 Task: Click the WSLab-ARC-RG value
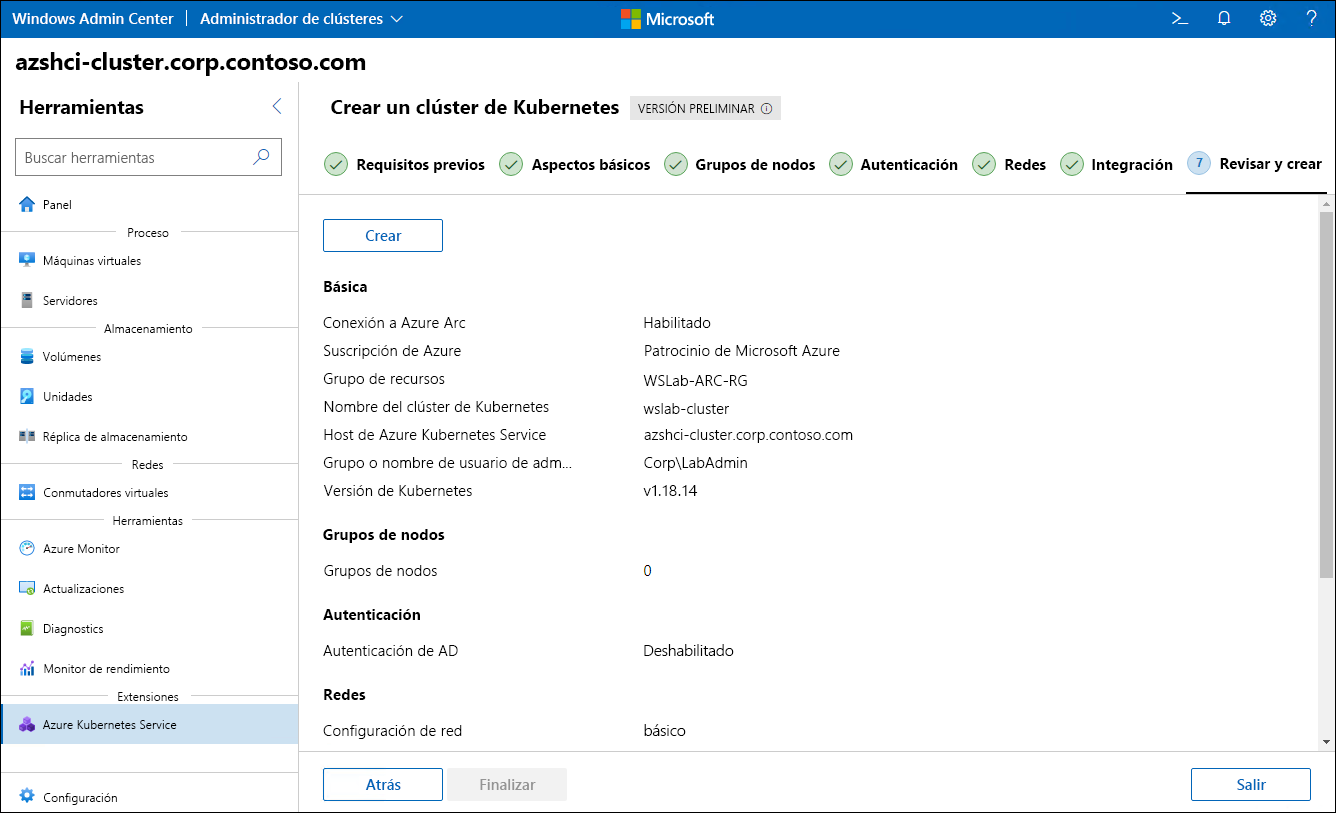(696, 380)
